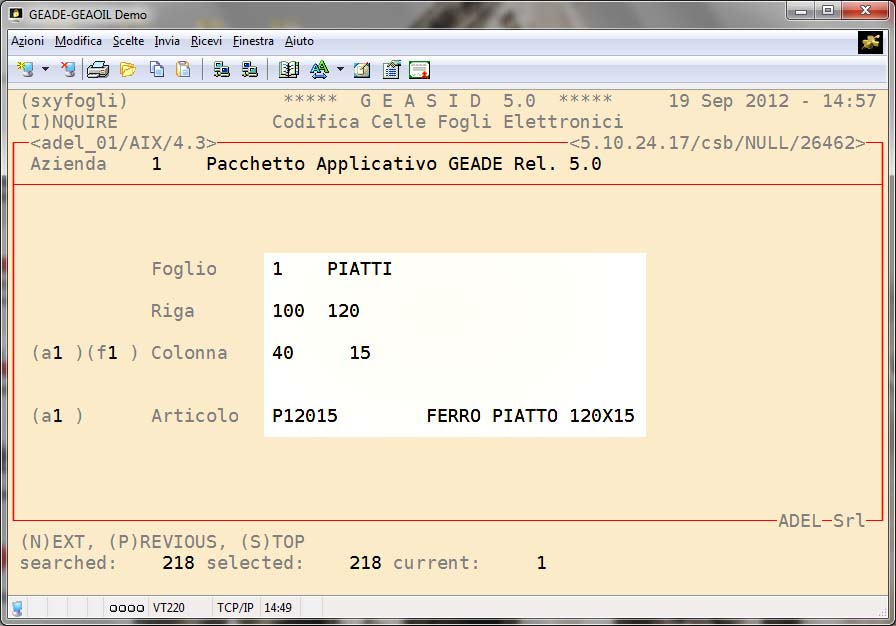Click the printer icon in toolbar
896x626 pixels.
click(97, 70)
